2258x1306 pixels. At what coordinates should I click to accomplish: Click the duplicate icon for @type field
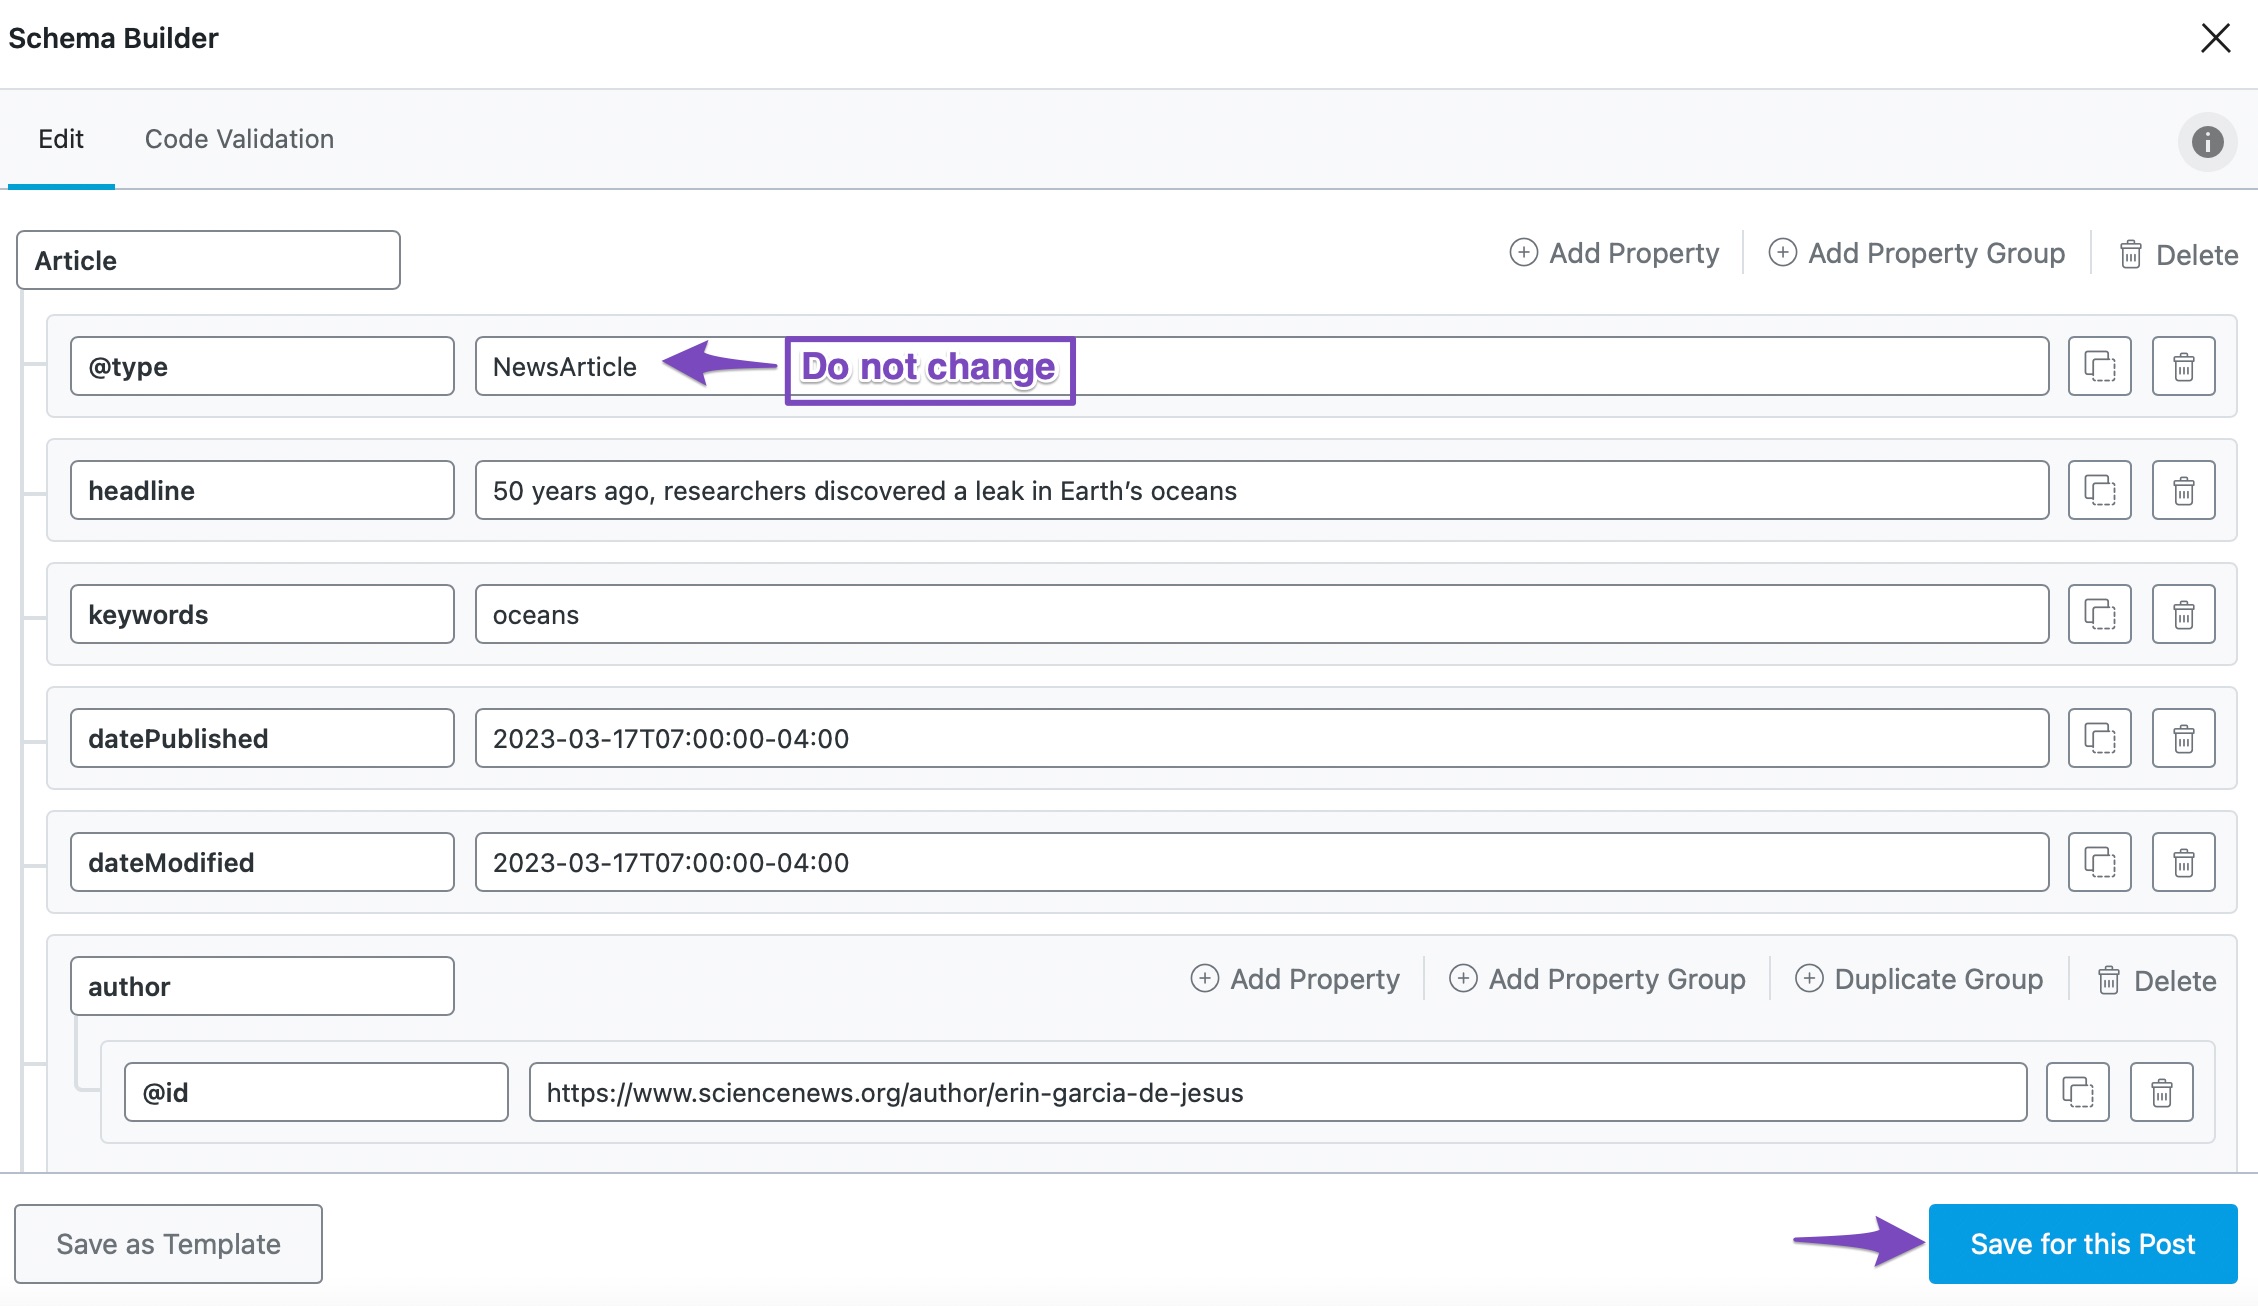coord(2101,365)
